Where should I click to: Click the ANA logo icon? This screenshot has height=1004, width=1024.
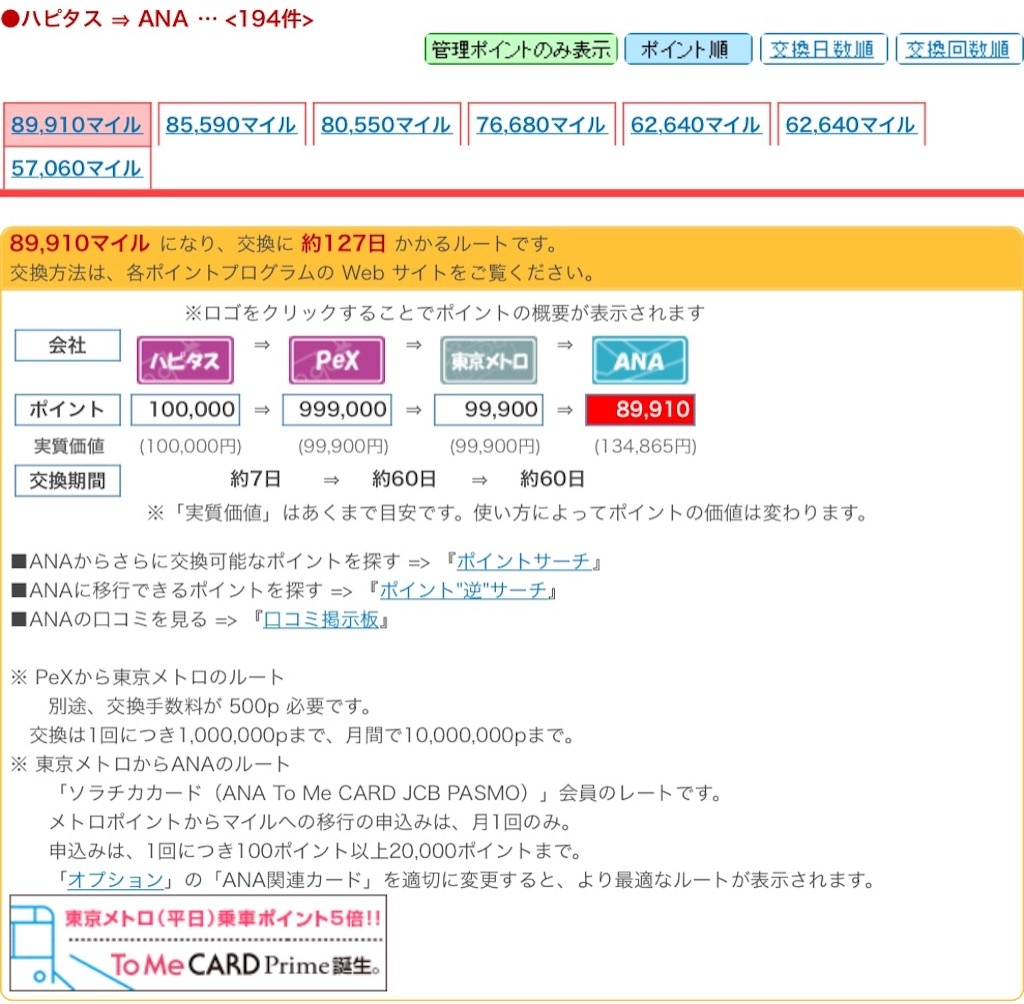(x=640, y=360)
